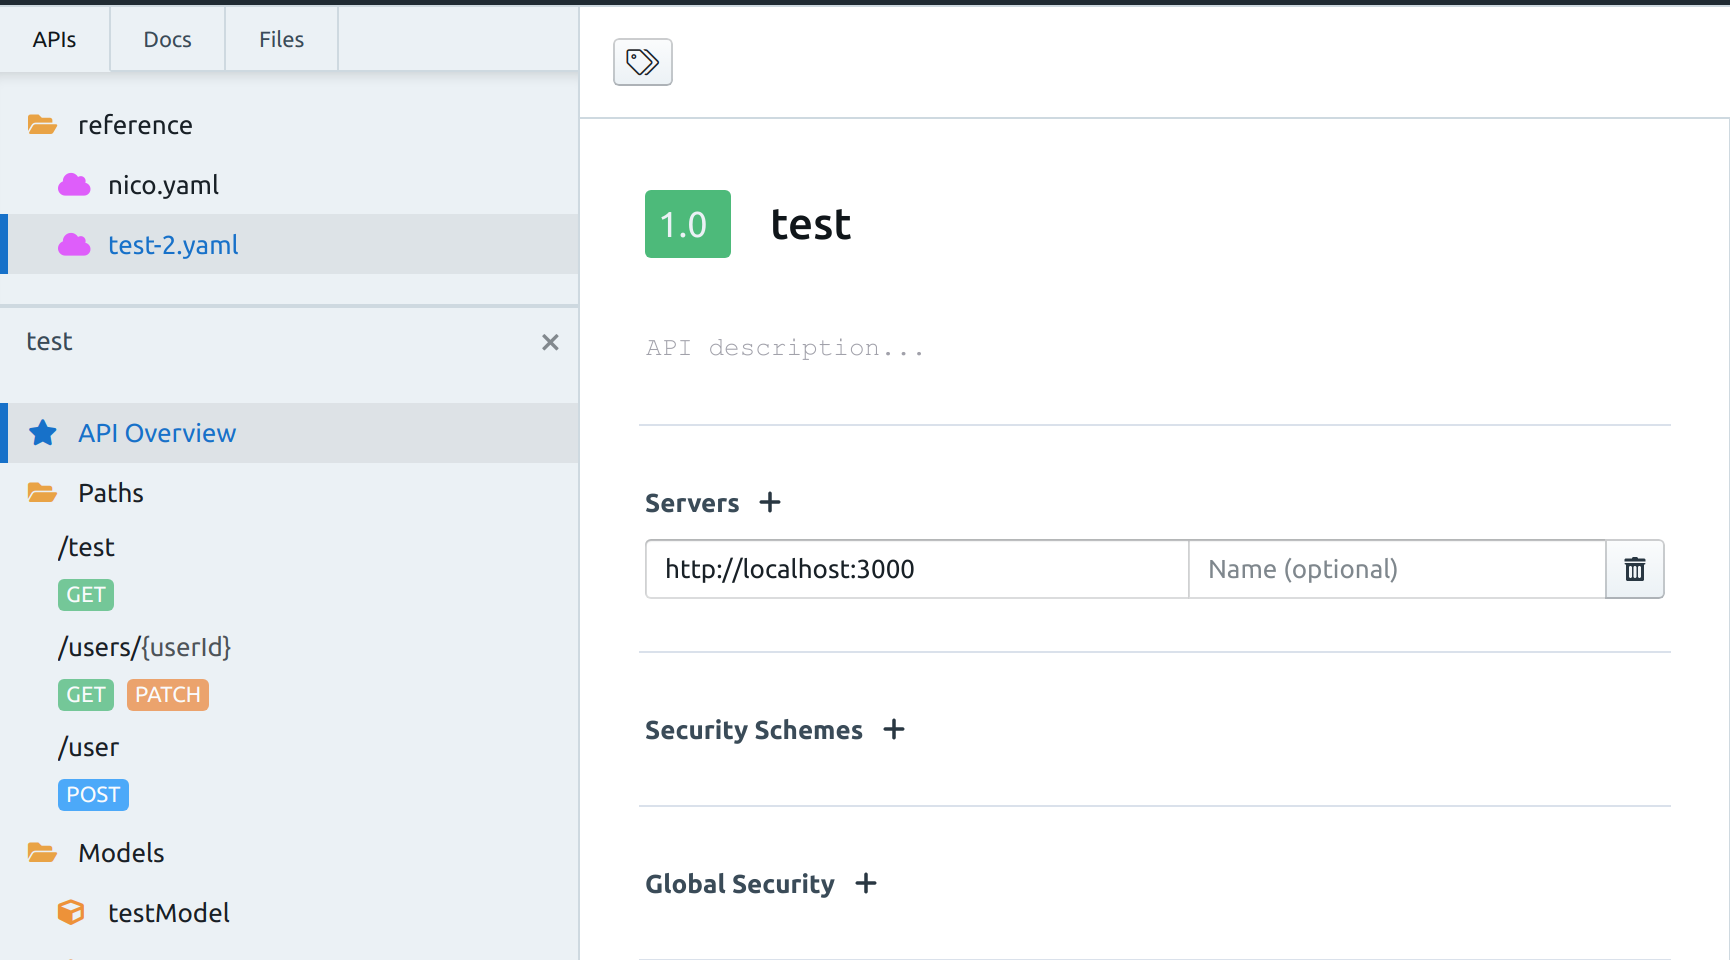Click the green 1.0 version badge
1730x960 pixels.
click(687, 224)
